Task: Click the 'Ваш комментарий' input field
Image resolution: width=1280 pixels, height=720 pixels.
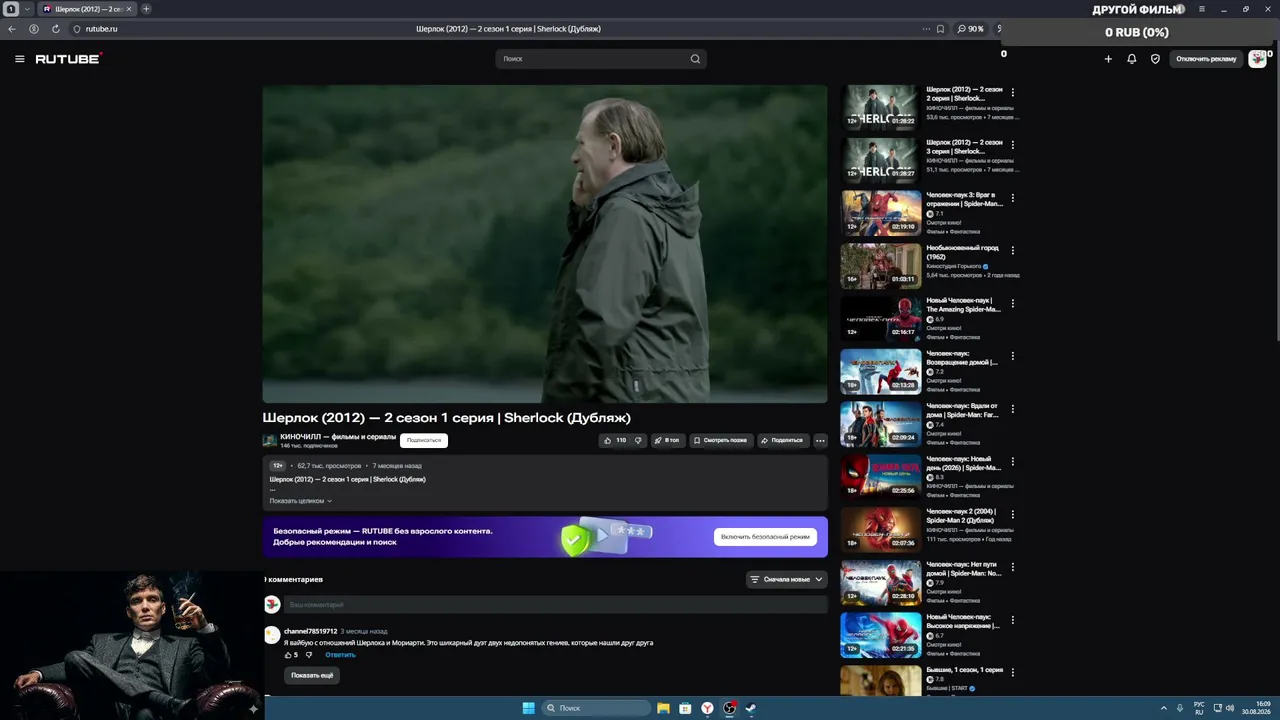Action: tap(556, 605)
